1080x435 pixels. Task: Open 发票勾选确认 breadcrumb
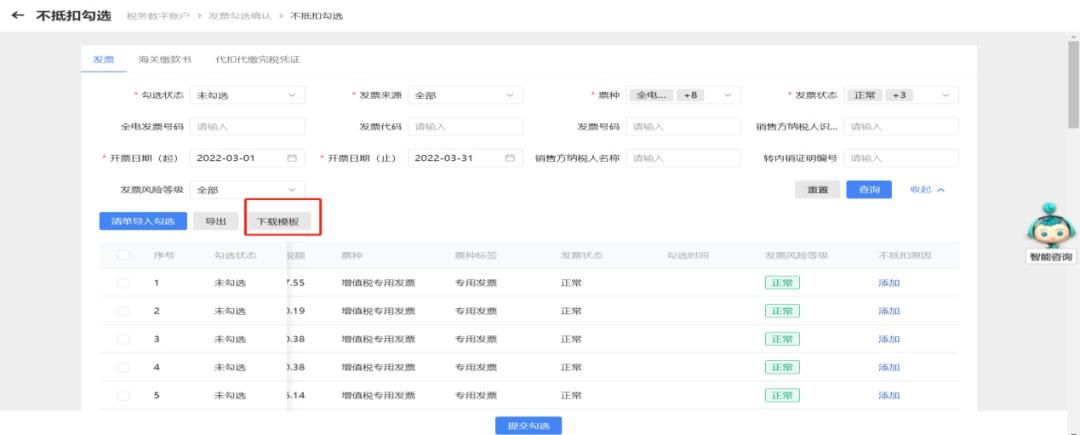coord(241,16)
